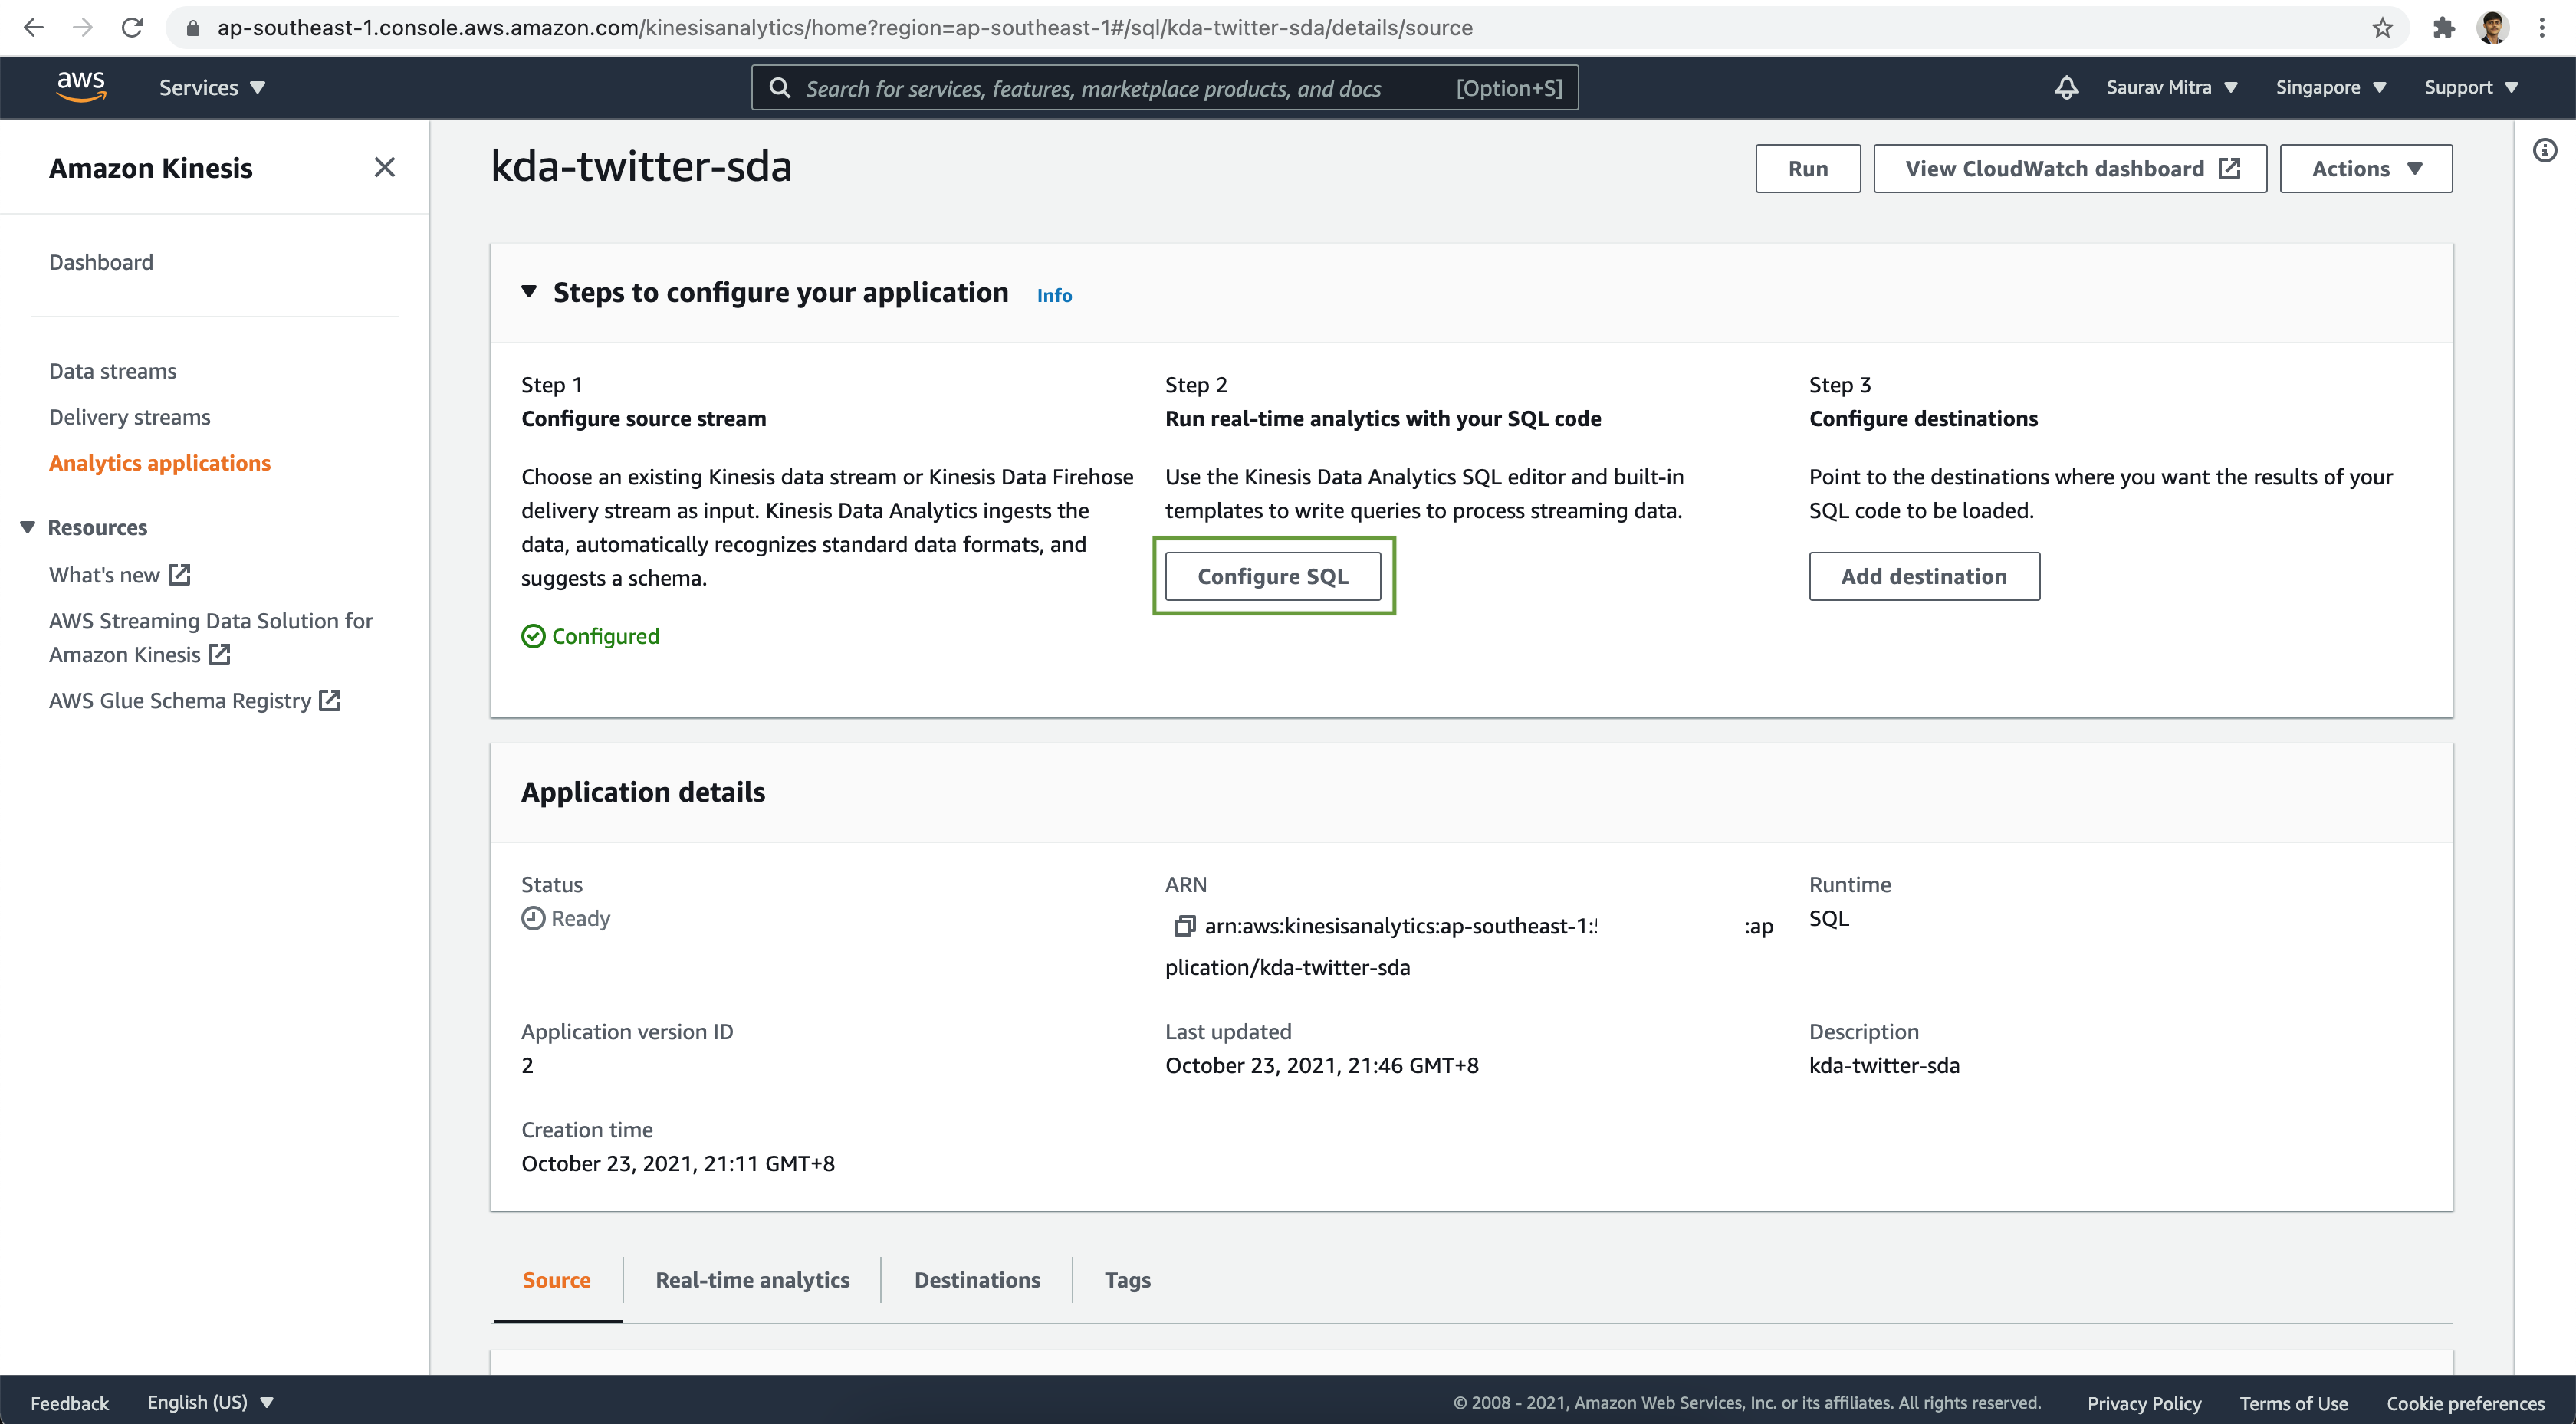Image resolution: width=2576 pixels, height=1424 pixels.
Task: Click the browser address bar URL
Action: [x=845, y=28]
